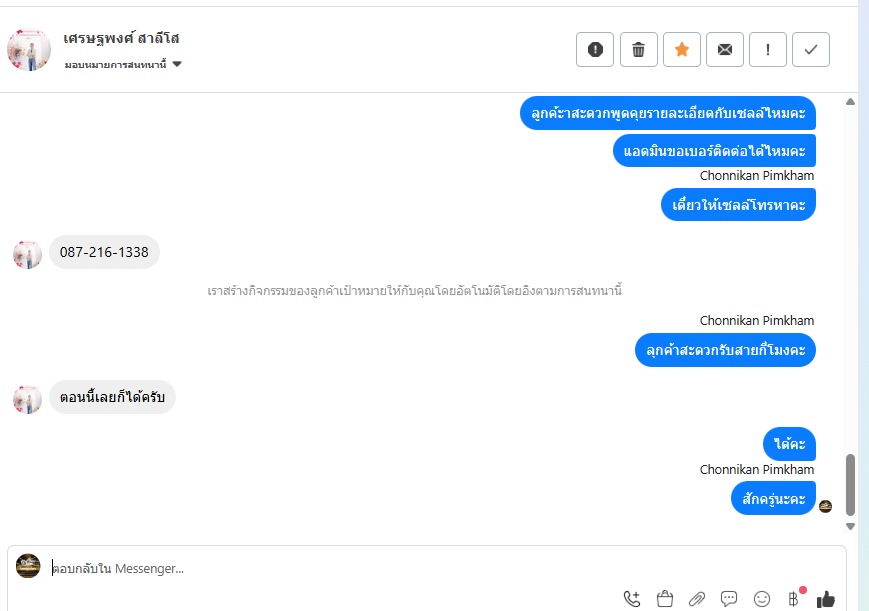
Task: Mark conversation done with checkmark
Action: [x=811, y=50]
